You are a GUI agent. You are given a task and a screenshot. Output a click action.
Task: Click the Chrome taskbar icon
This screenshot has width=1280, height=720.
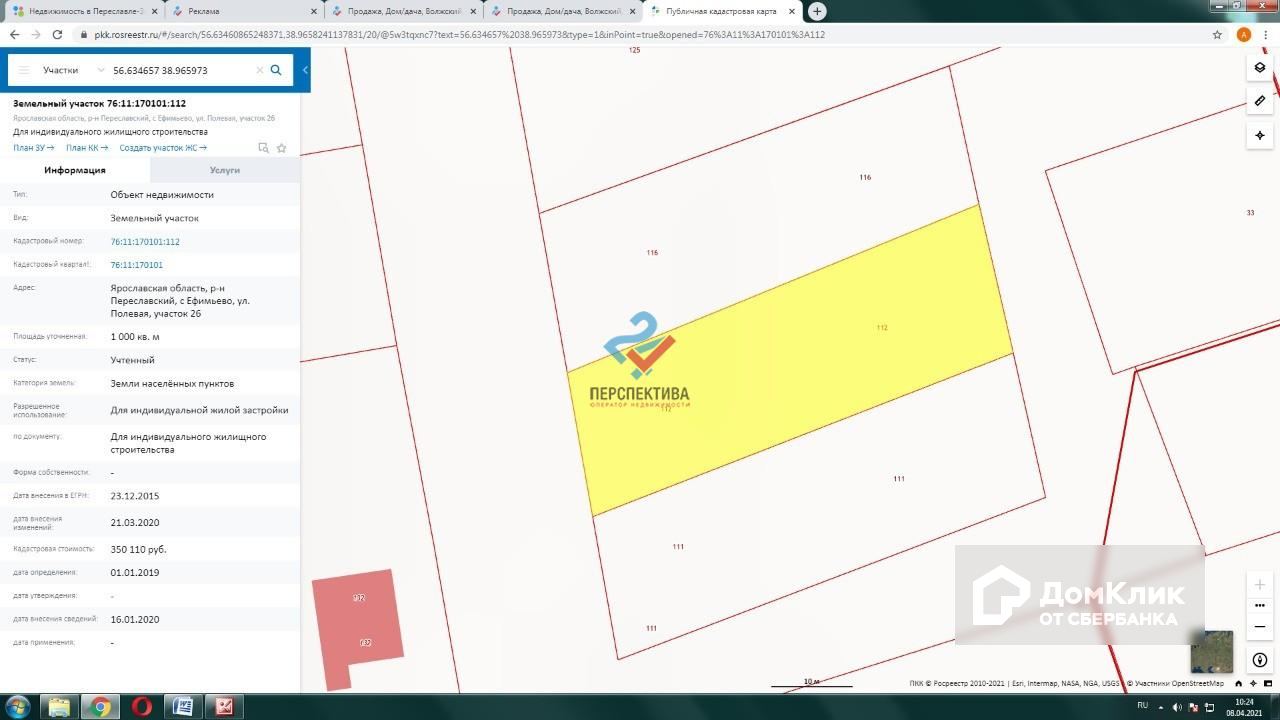(100, 707)
